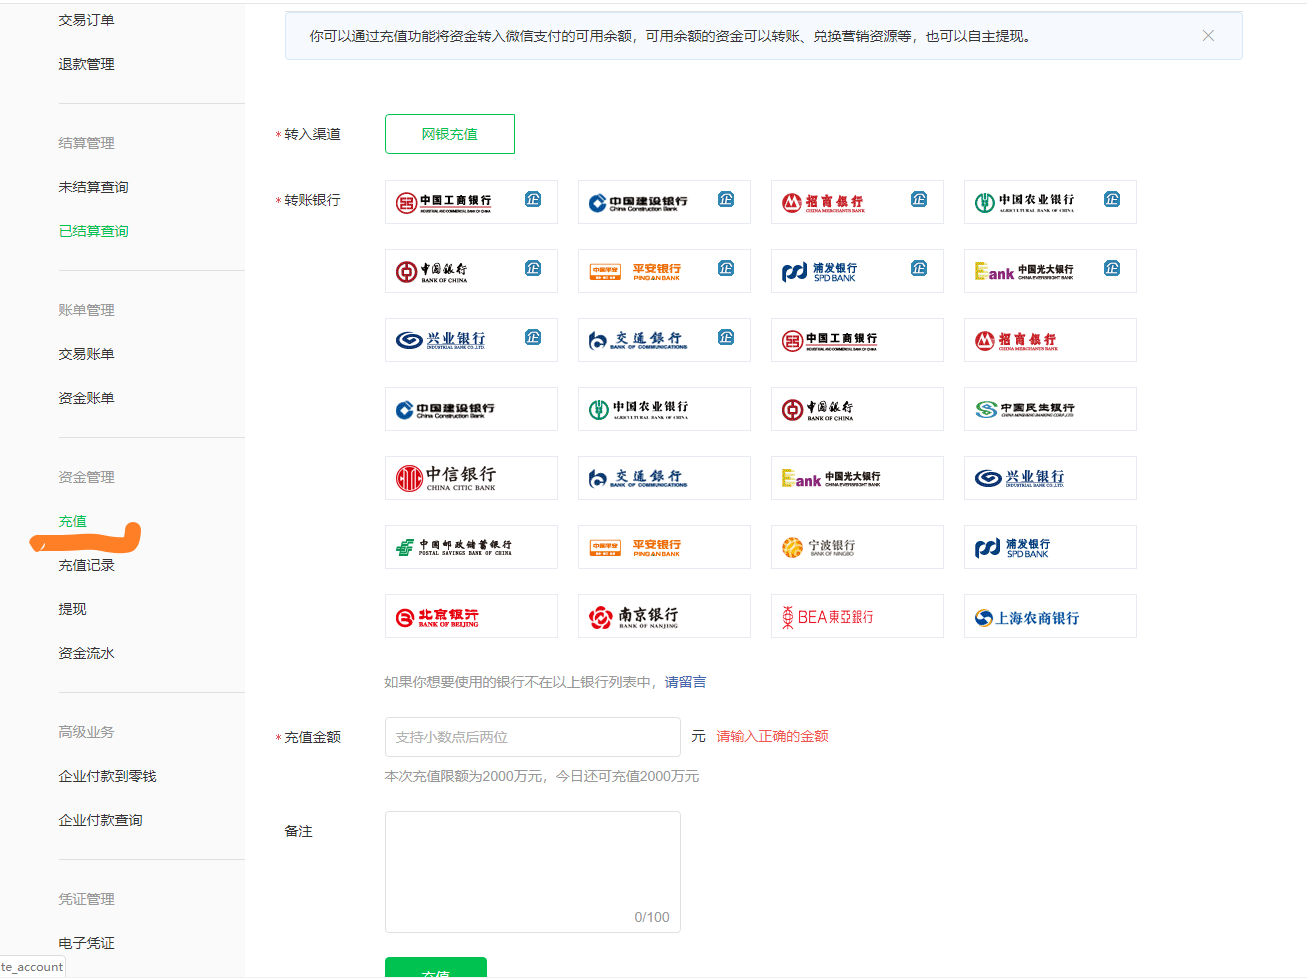View 充值记录 recharge records
Viewport: 1307px width, 978px height.
coord(86,565)
